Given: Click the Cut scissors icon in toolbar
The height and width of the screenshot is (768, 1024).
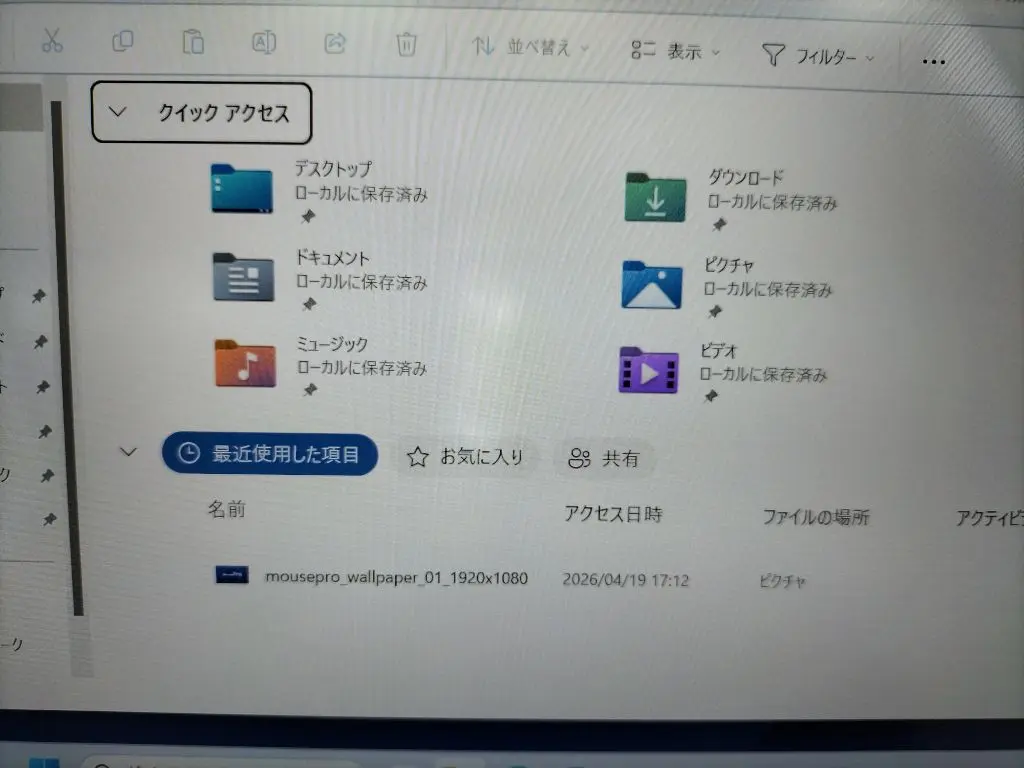Looking at the screenshot, I should point(52,41).
